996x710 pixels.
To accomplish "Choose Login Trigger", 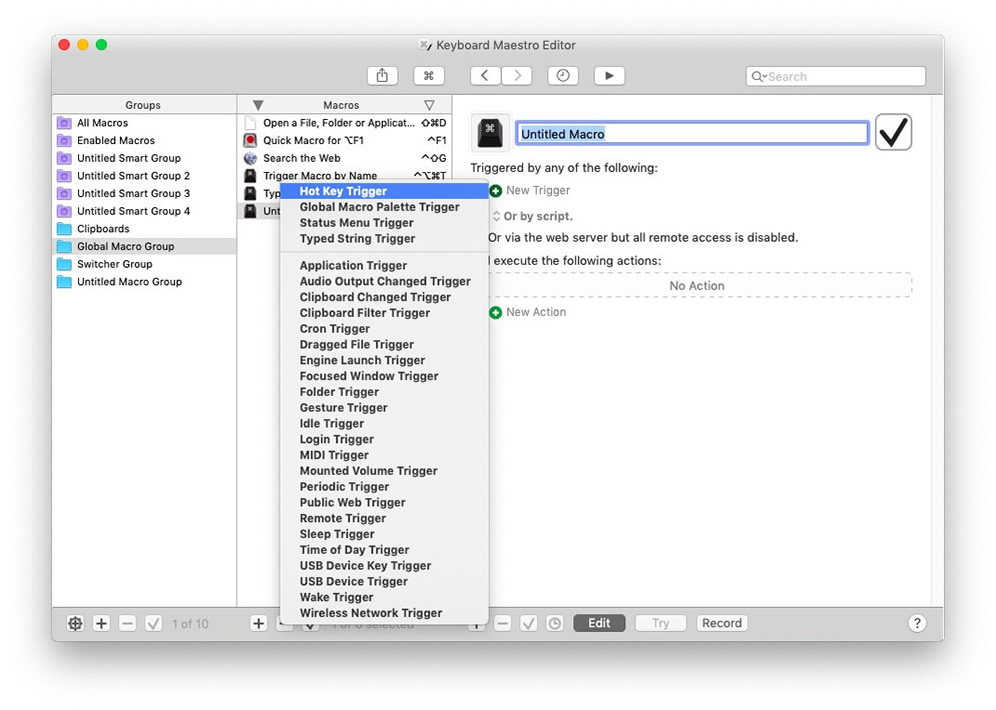I will [384, 439].
